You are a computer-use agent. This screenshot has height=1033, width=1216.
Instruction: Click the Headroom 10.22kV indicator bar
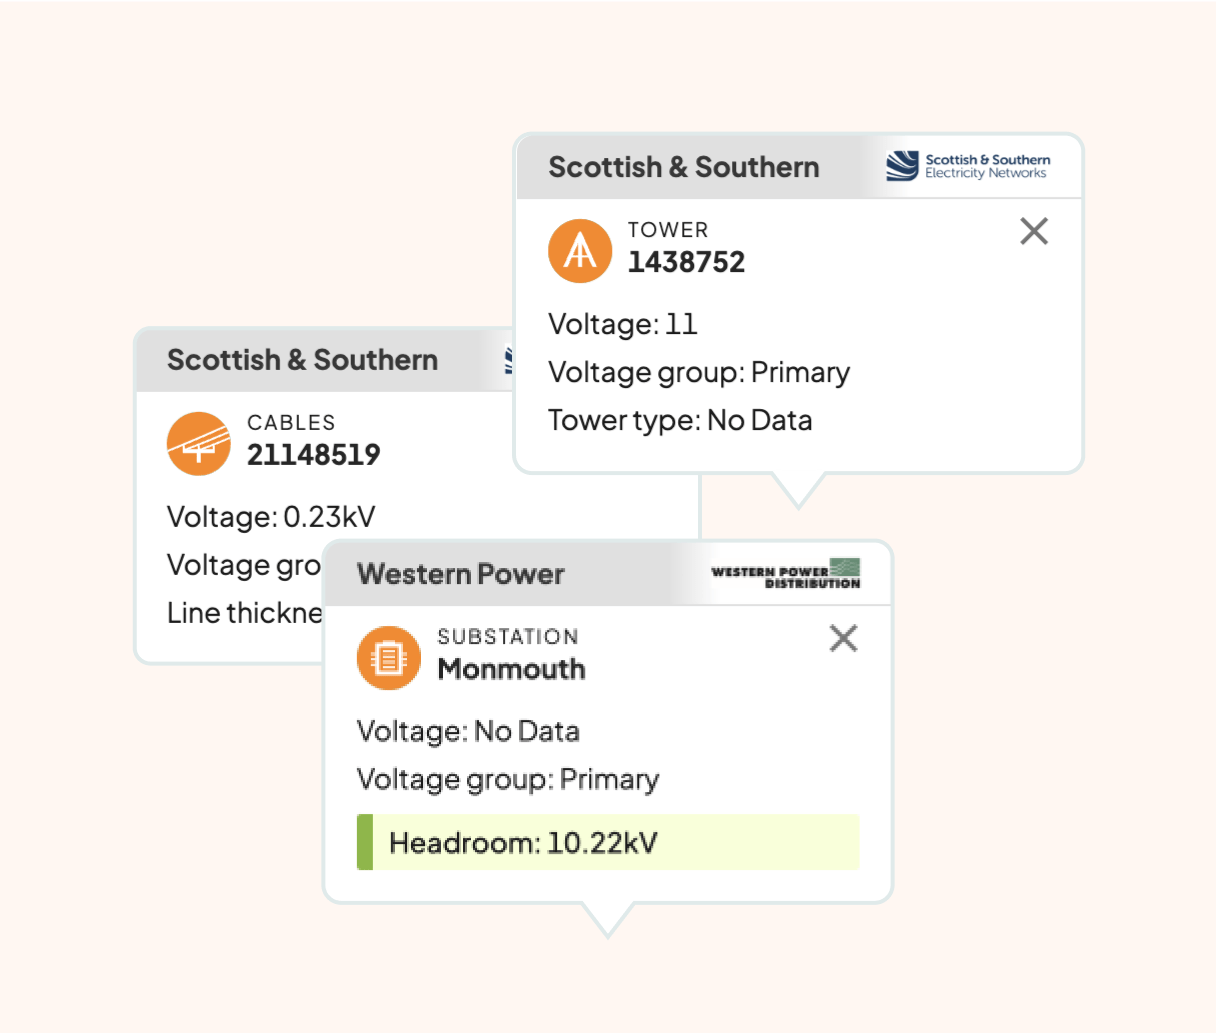click(607, 842)
